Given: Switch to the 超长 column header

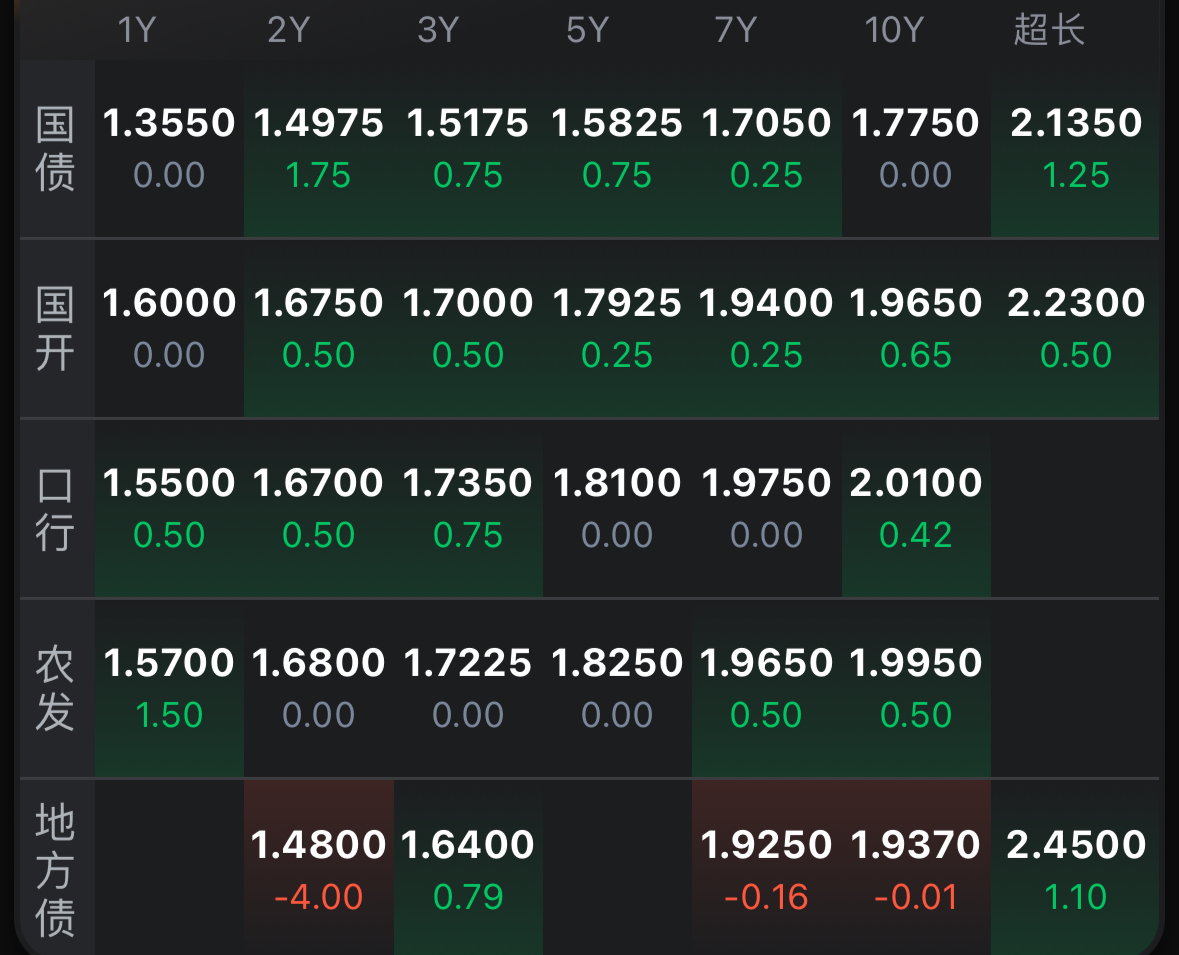Looking at the screenshot, I should tap(1049, 30).
